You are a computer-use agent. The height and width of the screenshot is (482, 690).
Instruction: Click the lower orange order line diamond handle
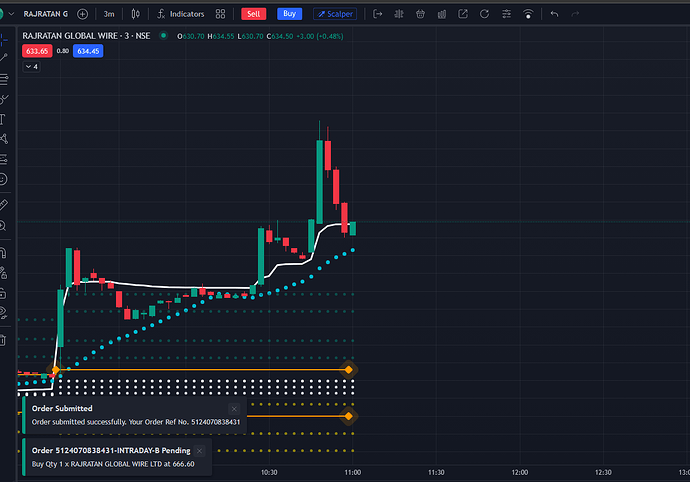[349, 416]
